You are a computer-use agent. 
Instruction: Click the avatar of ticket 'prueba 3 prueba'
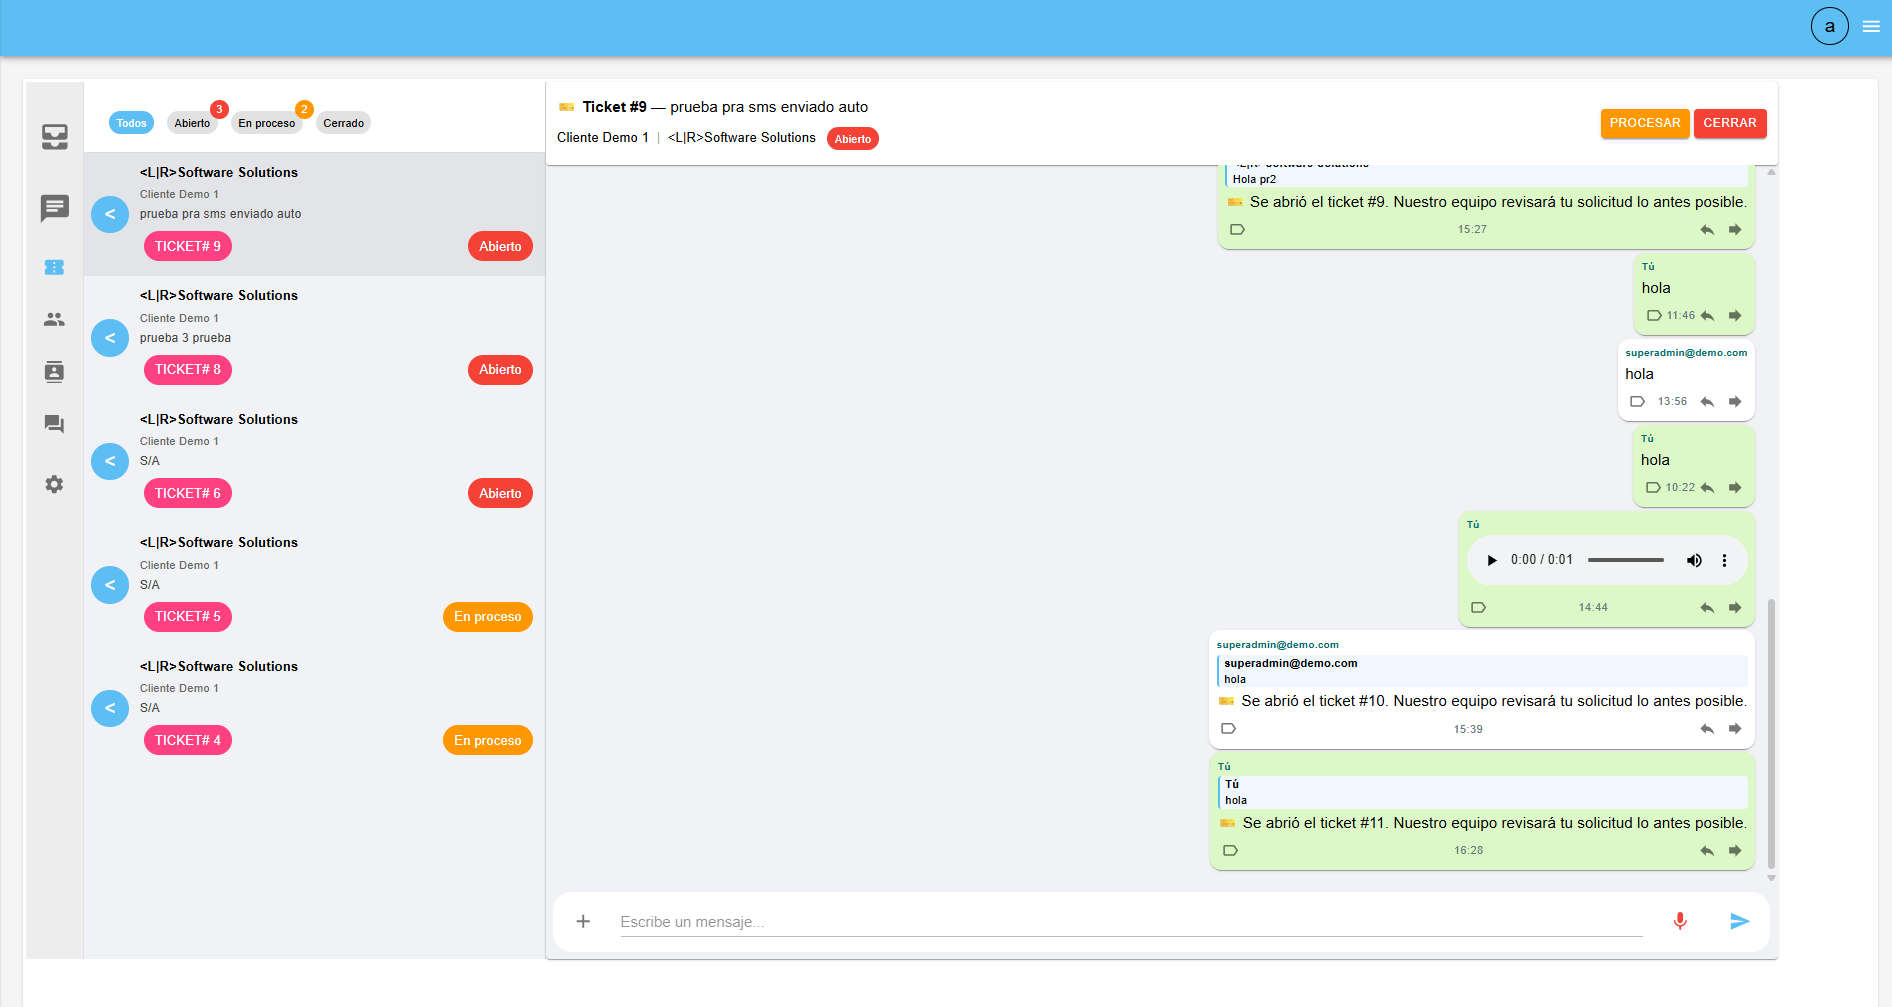110,338
